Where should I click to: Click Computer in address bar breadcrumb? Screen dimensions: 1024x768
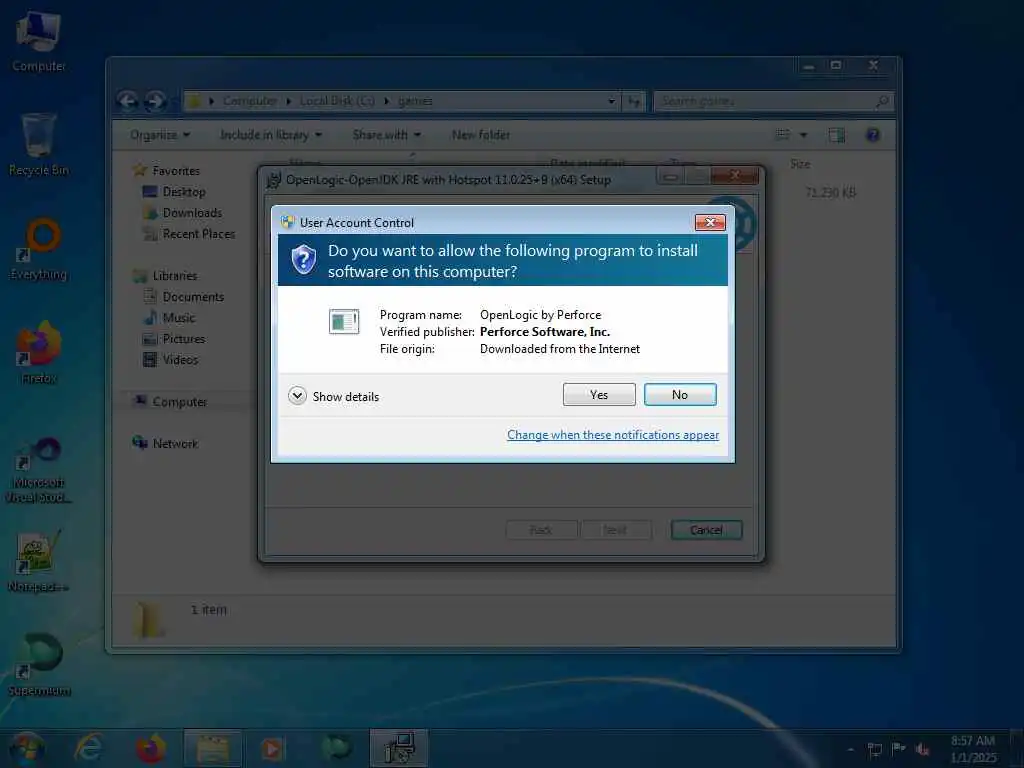click(x=250, y=101)
